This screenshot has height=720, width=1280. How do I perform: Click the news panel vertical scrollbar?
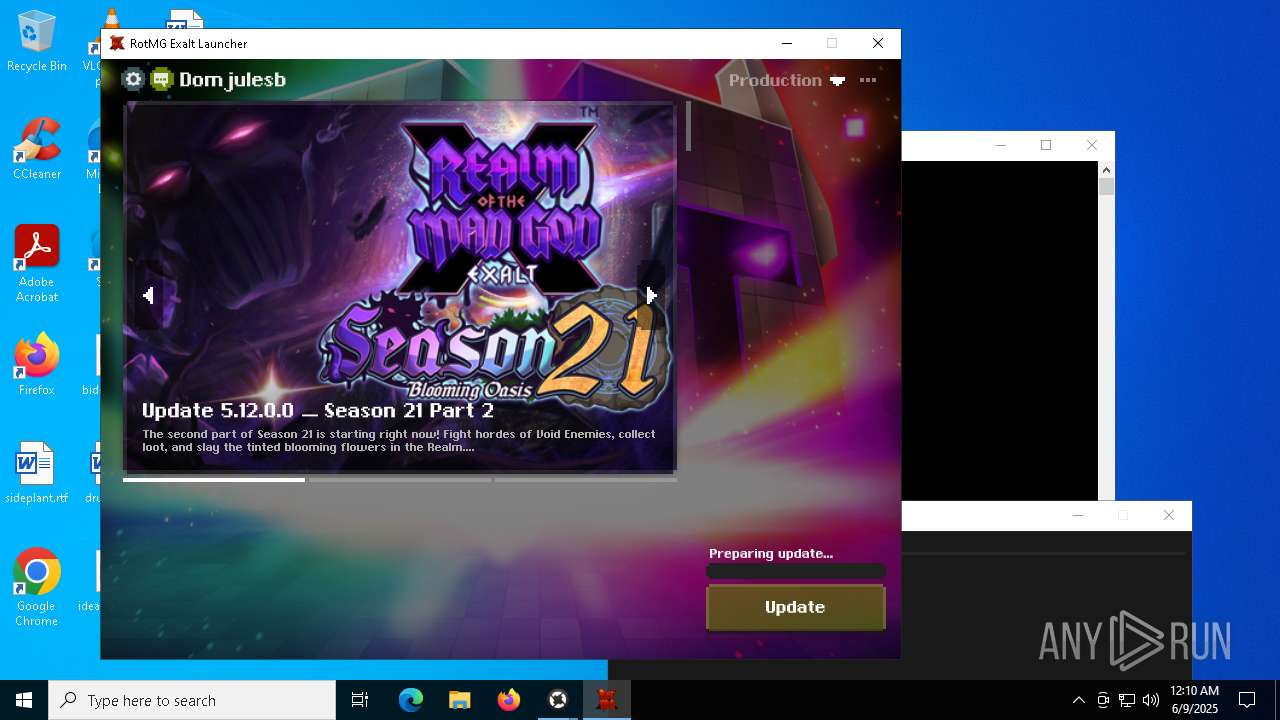688,127
